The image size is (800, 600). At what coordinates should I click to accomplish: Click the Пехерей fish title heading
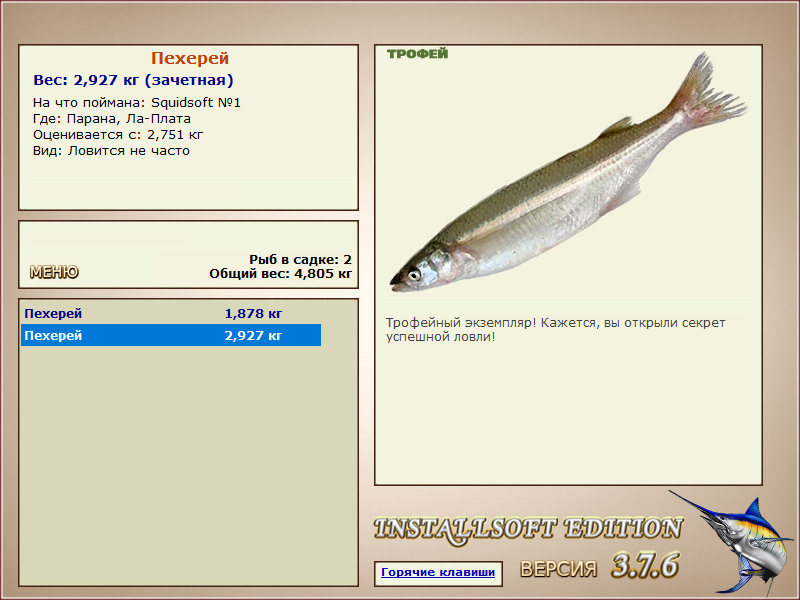coord(190,58)
